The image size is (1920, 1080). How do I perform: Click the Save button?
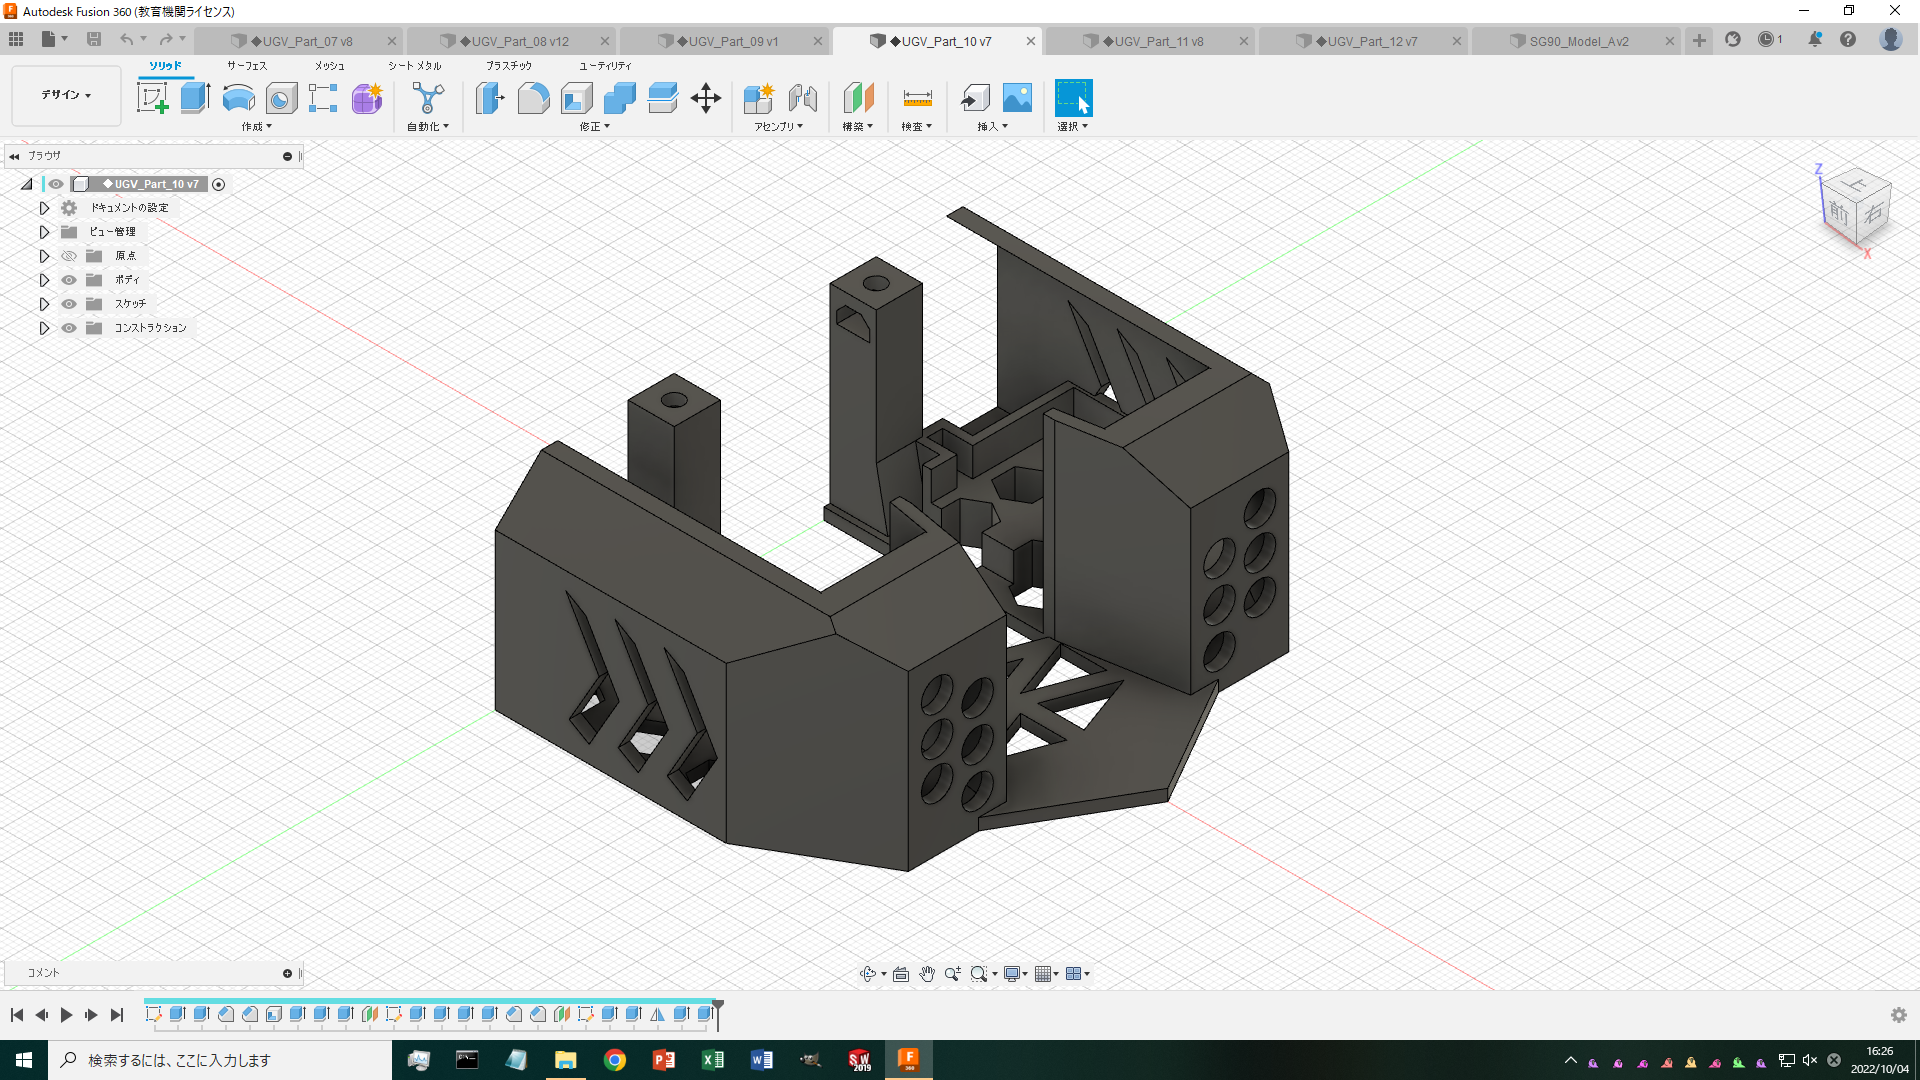pos(94,39)
